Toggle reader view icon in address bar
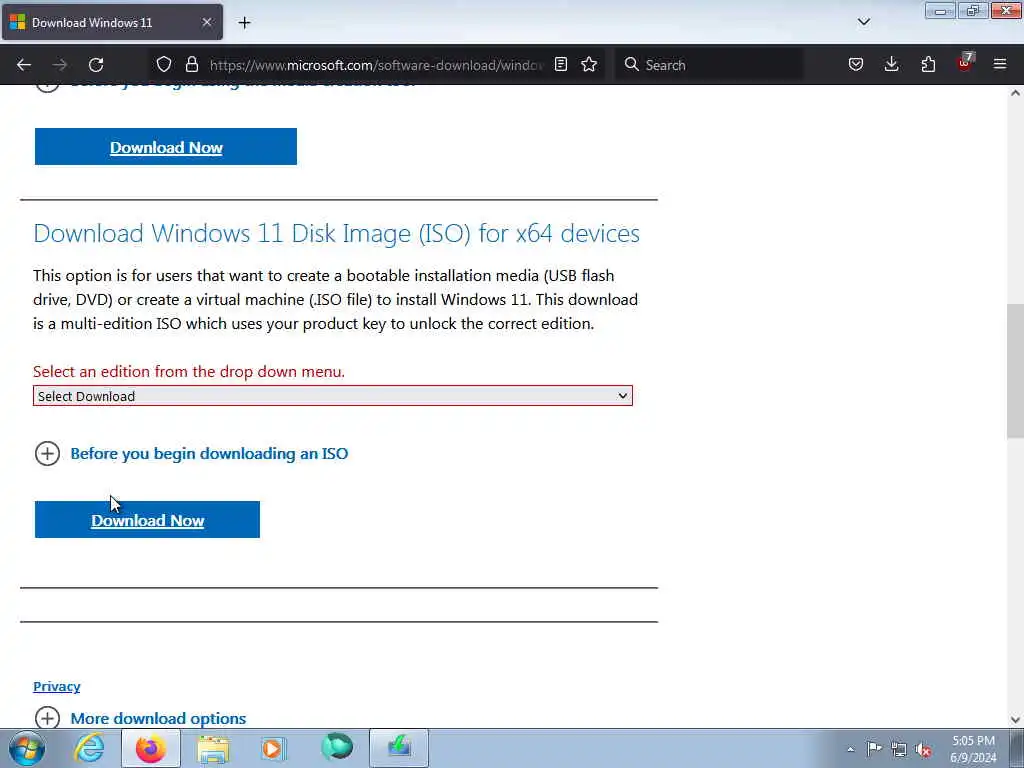 [560, 64]
